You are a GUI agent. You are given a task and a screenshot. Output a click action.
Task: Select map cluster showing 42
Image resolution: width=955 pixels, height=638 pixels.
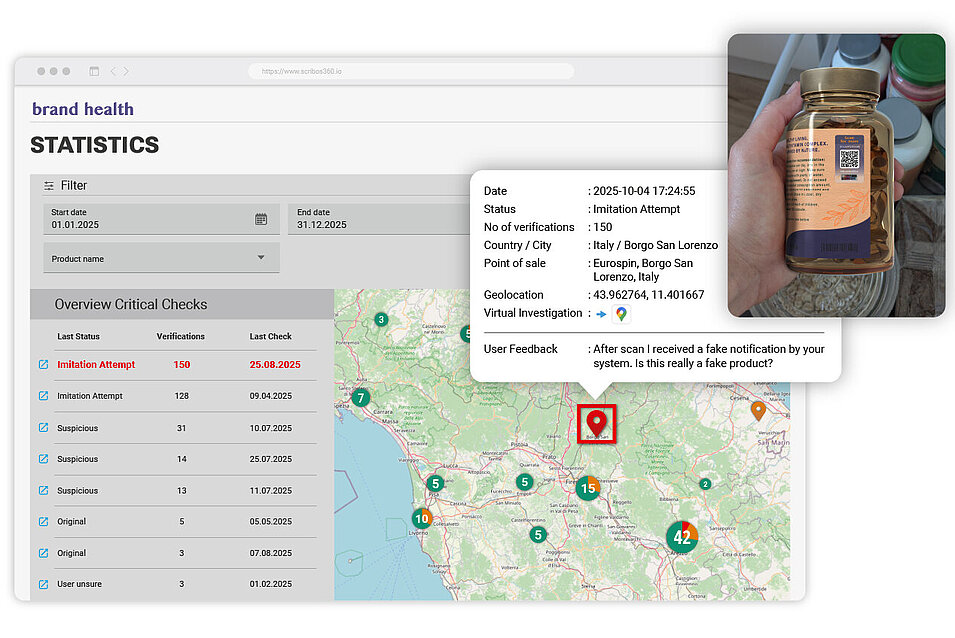[x=682, y=537]
